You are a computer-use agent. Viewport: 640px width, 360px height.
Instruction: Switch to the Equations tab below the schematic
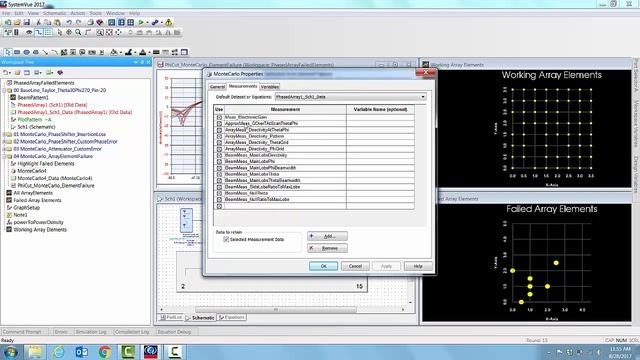231,317
